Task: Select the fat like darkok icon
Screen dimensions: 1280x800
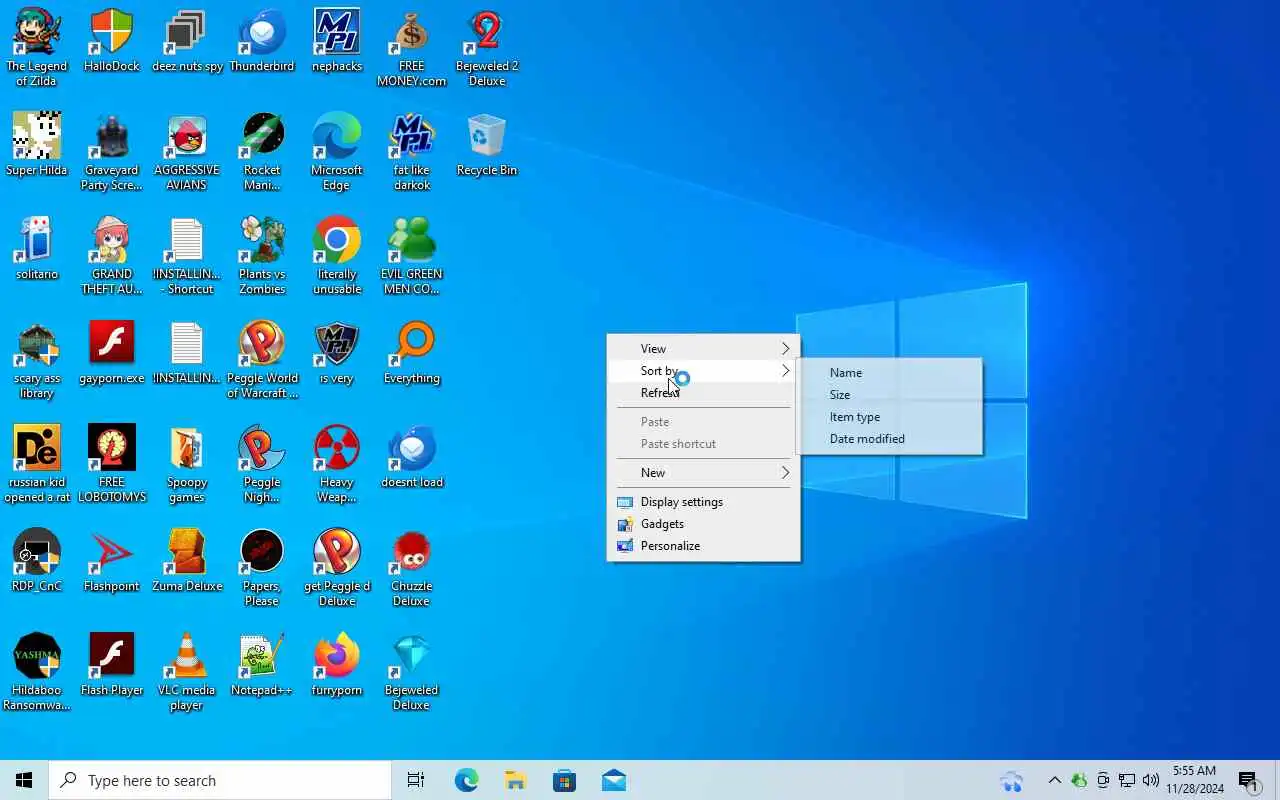Action: click(x=412, y=151)
